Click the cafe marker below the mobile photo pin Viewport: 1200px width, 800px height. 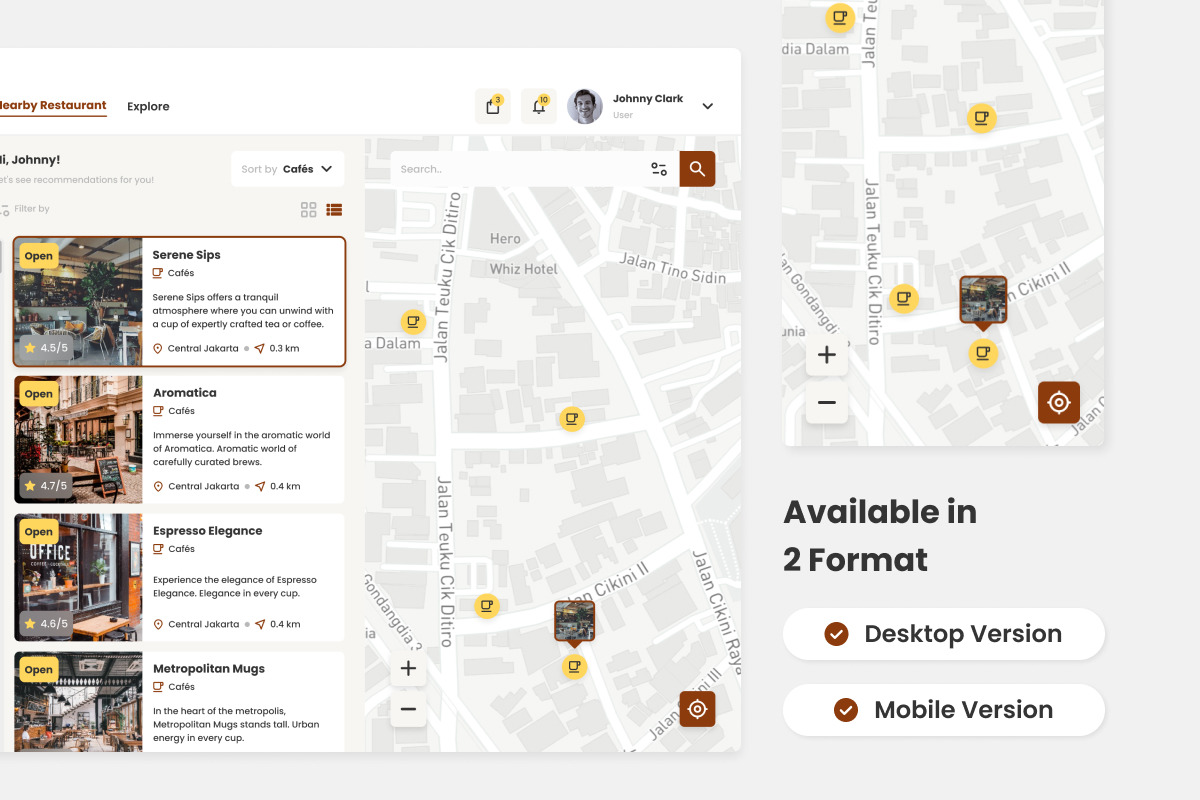click(x=983, y=353)
